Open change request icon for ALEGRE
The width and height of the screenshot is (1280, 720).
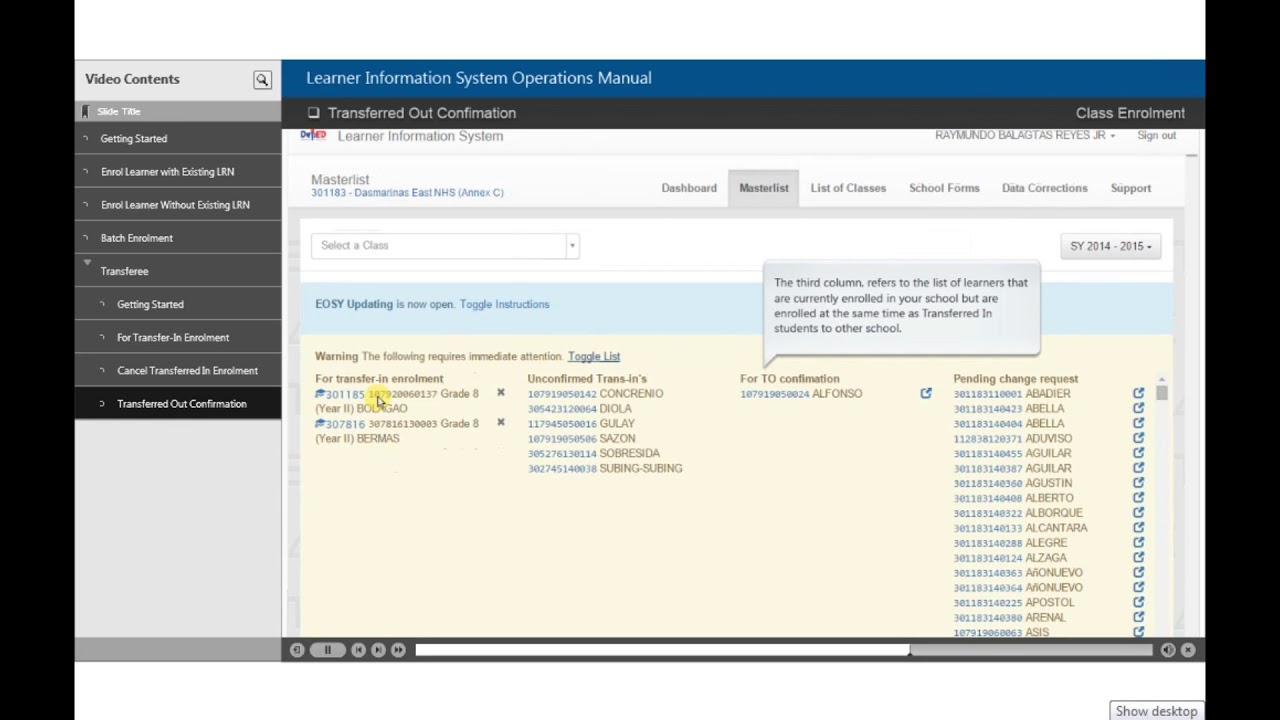[1138, 543]
